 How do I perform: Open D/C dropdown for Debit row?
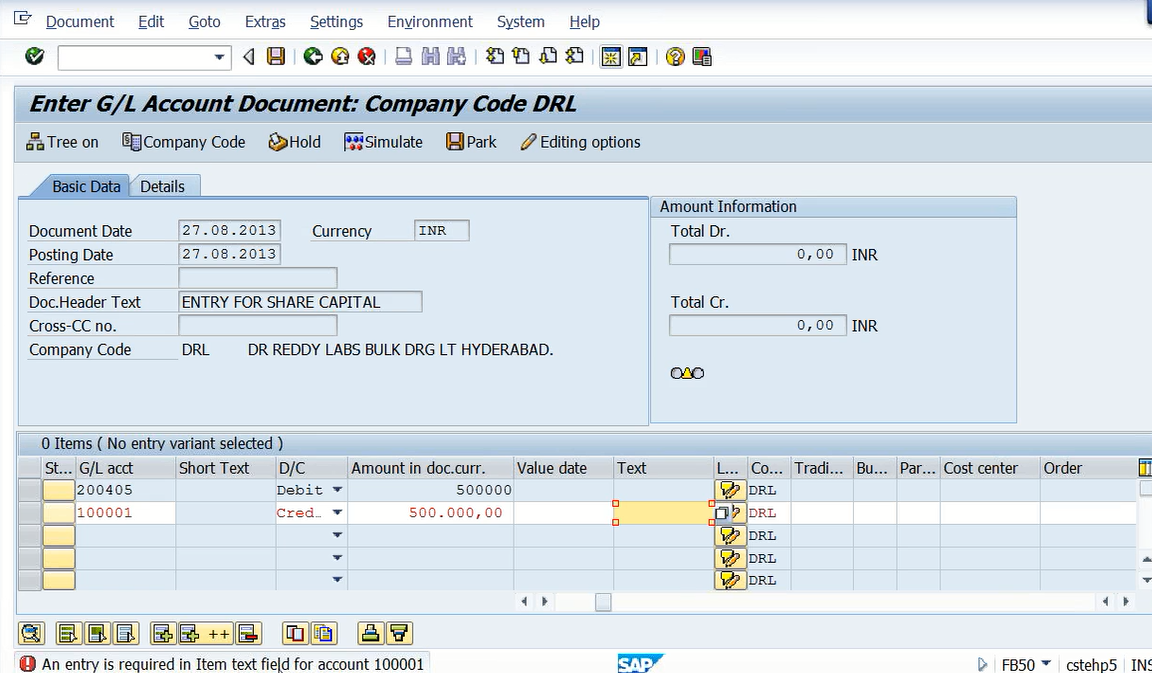click(x=337, y=489)
